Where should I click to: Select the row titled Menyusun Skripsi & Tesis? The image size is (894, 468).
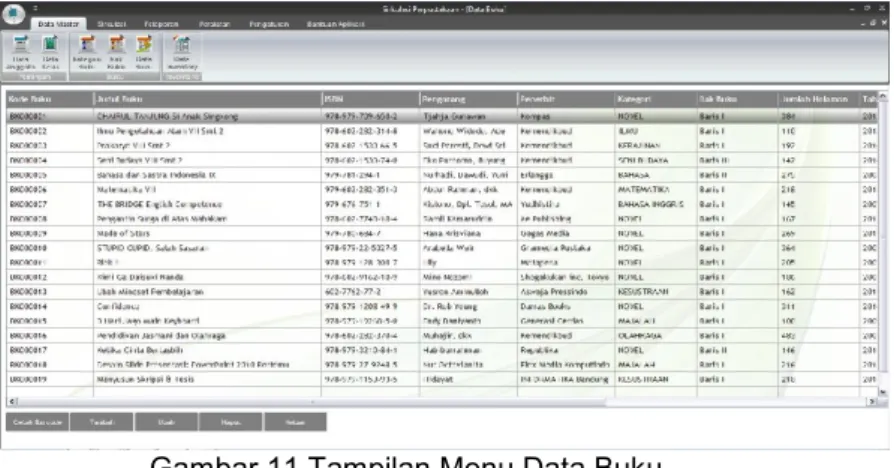pyautogui.click(x=442, y=379)
